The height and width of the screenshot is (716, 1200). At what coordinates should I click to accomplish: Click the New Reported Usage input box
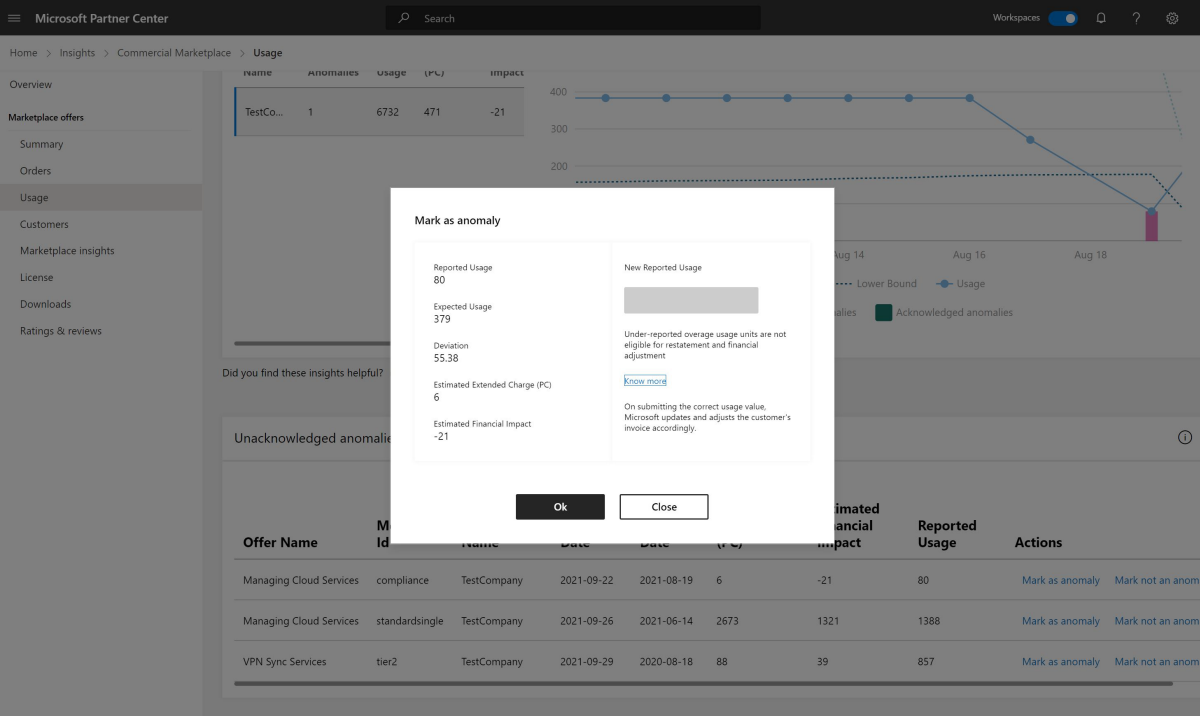click(691, 300)
